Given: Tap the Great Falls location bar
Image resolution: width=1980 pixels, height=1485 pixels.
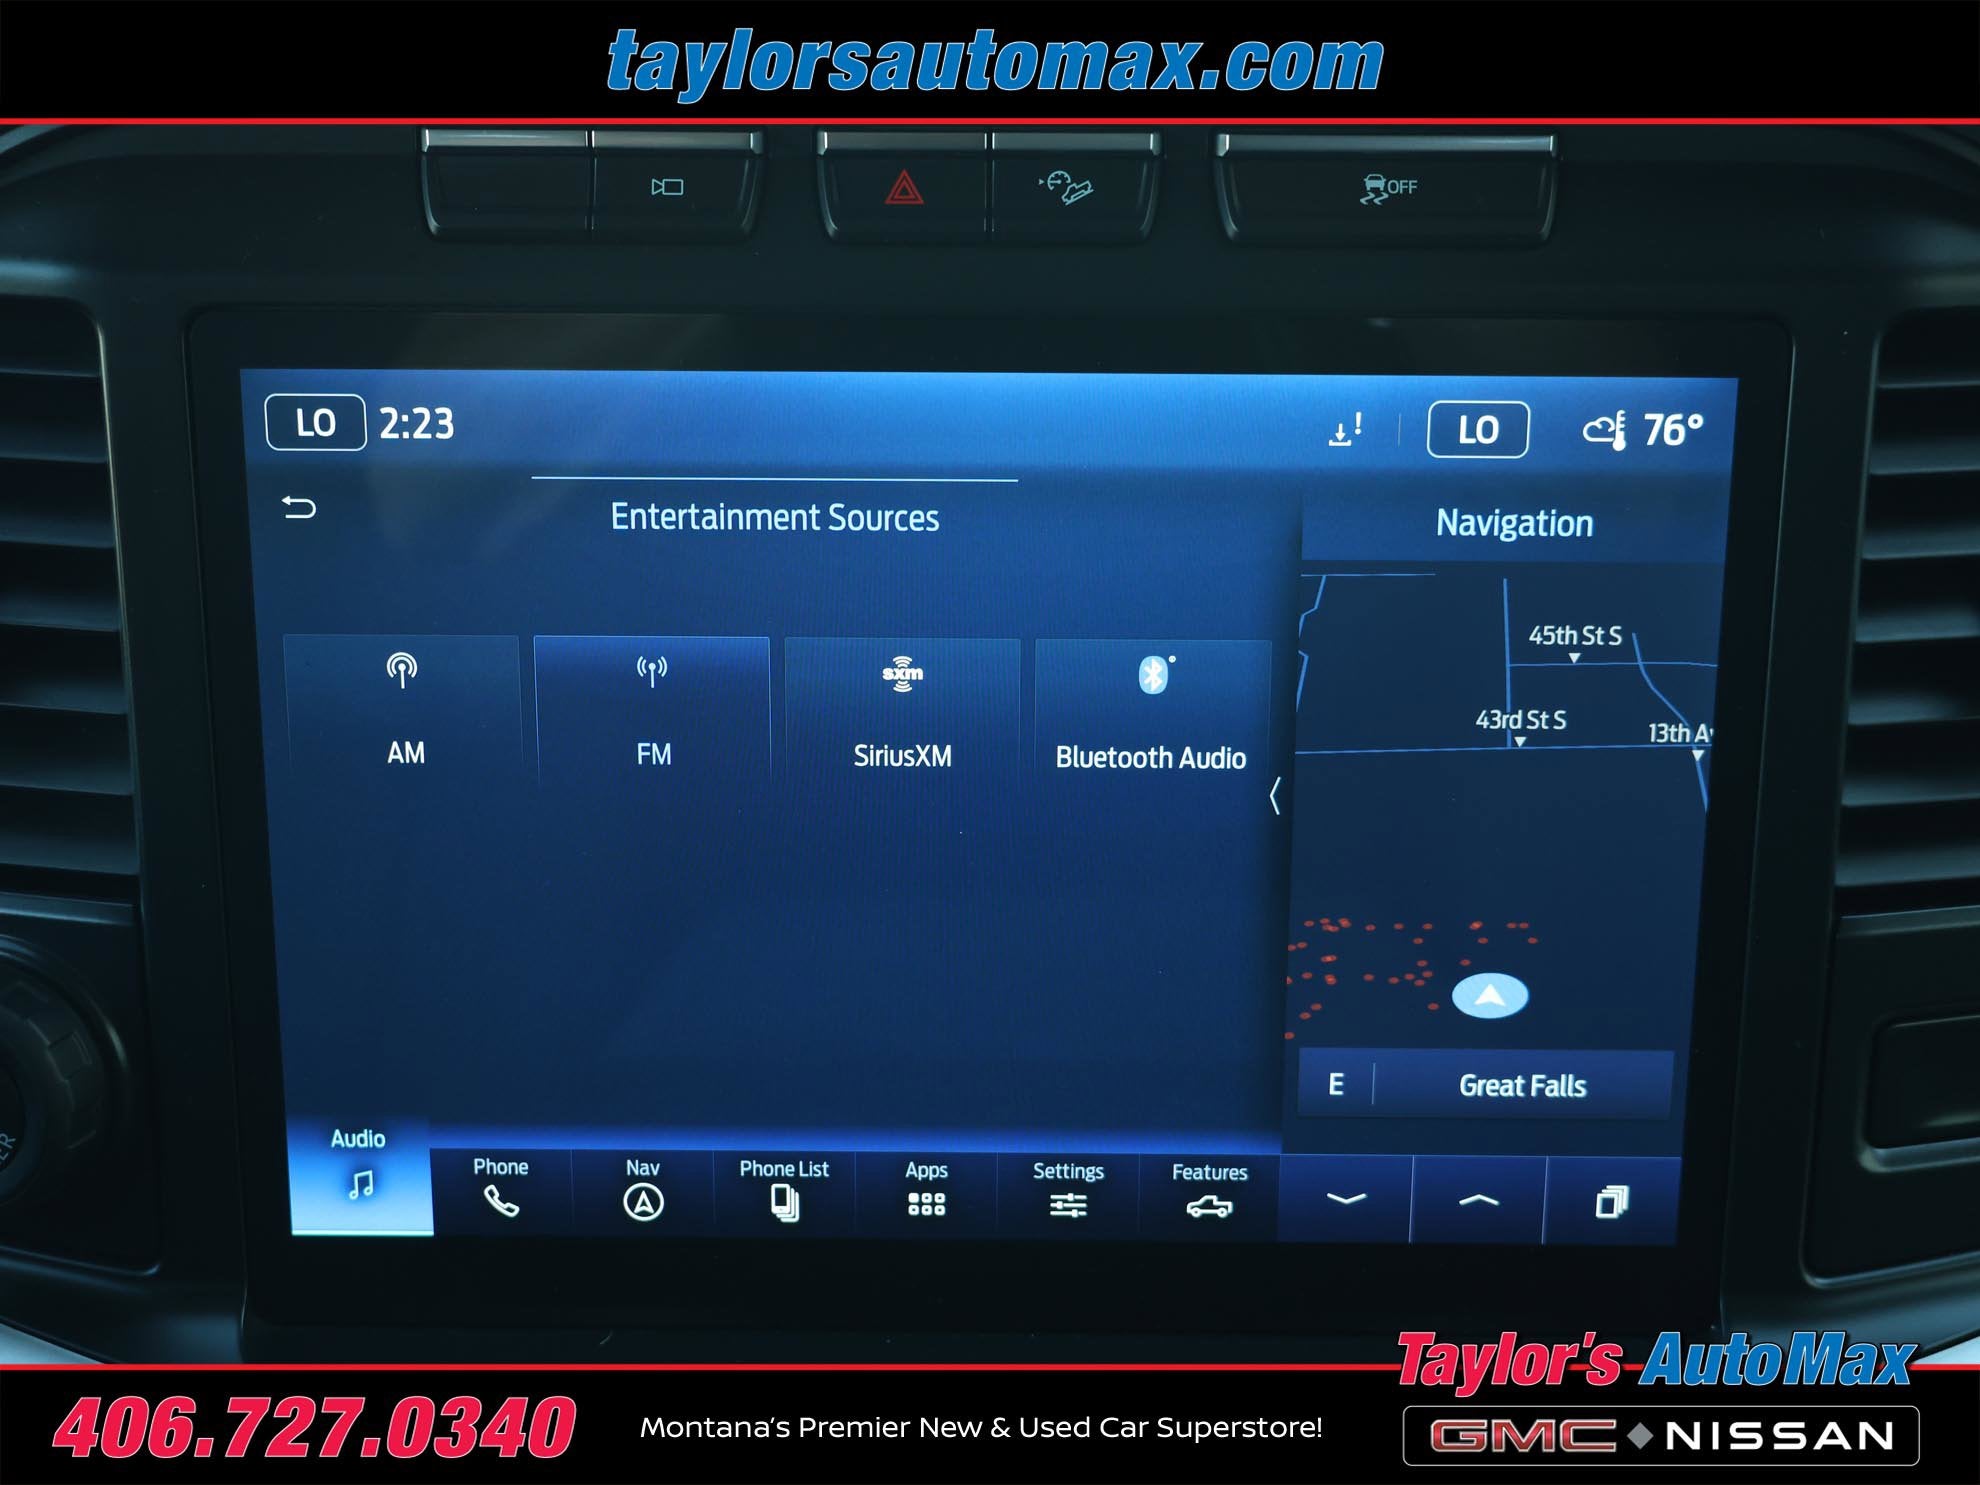Looking at the screenshot, I should (x=1521, y=1086).
